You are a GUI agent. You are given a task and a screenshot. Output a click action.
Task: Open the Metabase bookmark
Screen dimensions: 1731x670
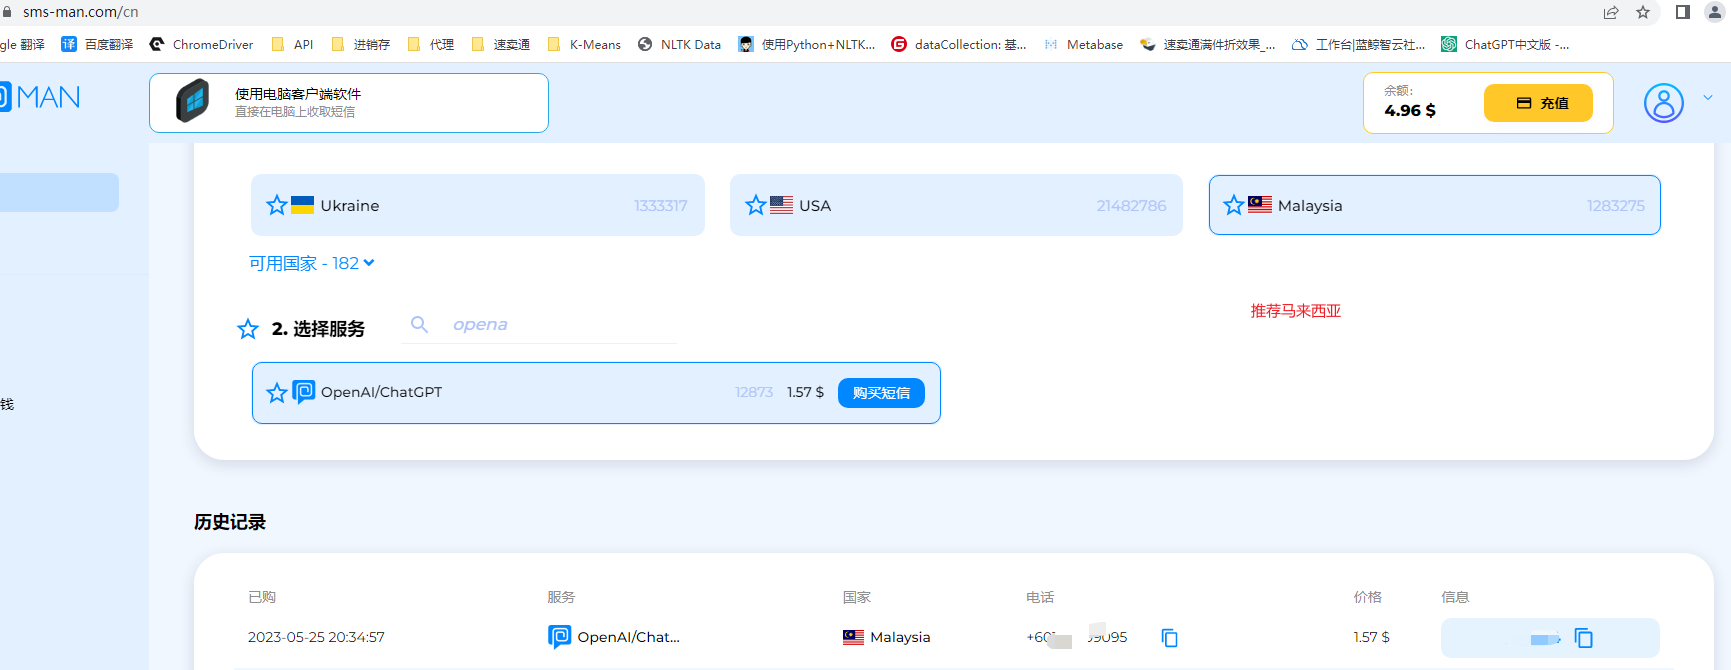[1083, 44]
